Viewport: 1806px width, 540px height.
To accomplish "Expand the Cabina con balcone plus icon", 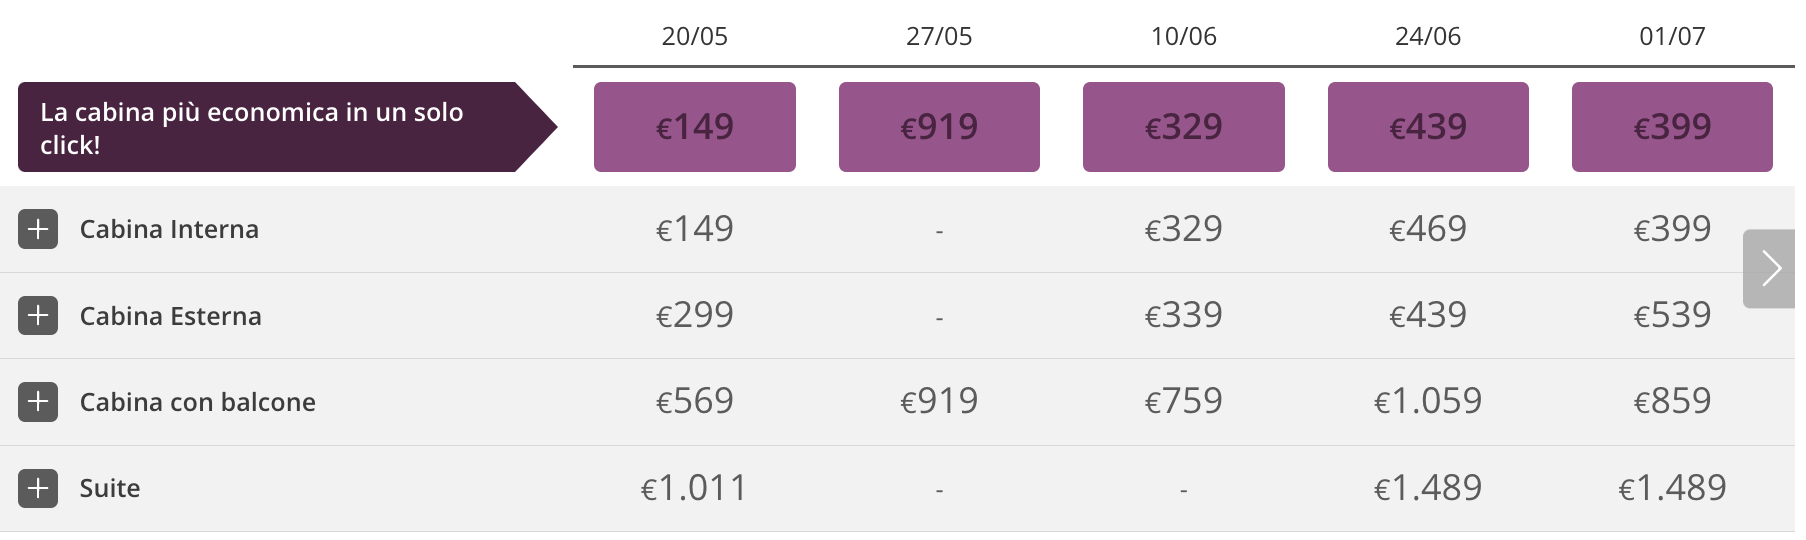I will pyautogui.click(x=38, y=402).
